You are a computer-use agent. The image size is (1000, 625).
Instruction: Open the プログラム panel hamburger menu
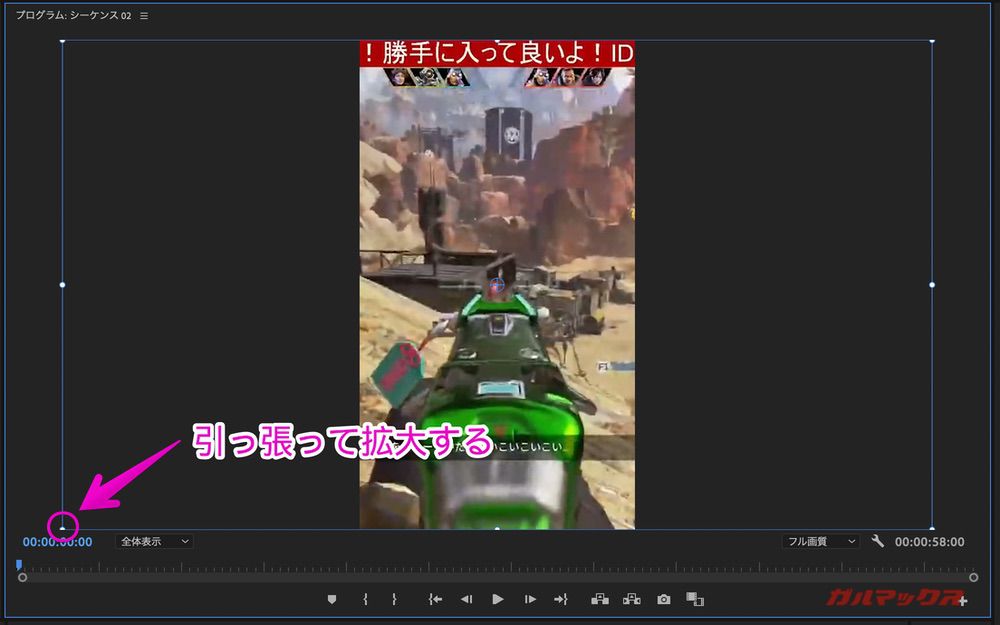coord(144,16)
